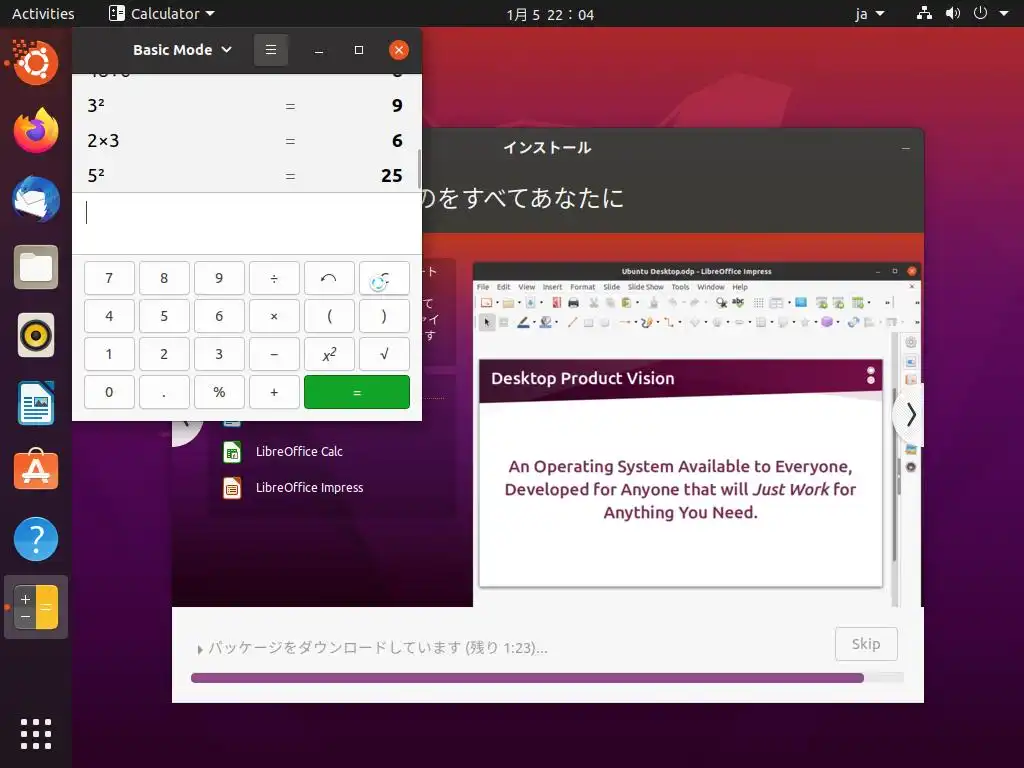Click the close parenthesis key
The image size is (1024, 768).
pyautogui.click(x=384, y=316)
